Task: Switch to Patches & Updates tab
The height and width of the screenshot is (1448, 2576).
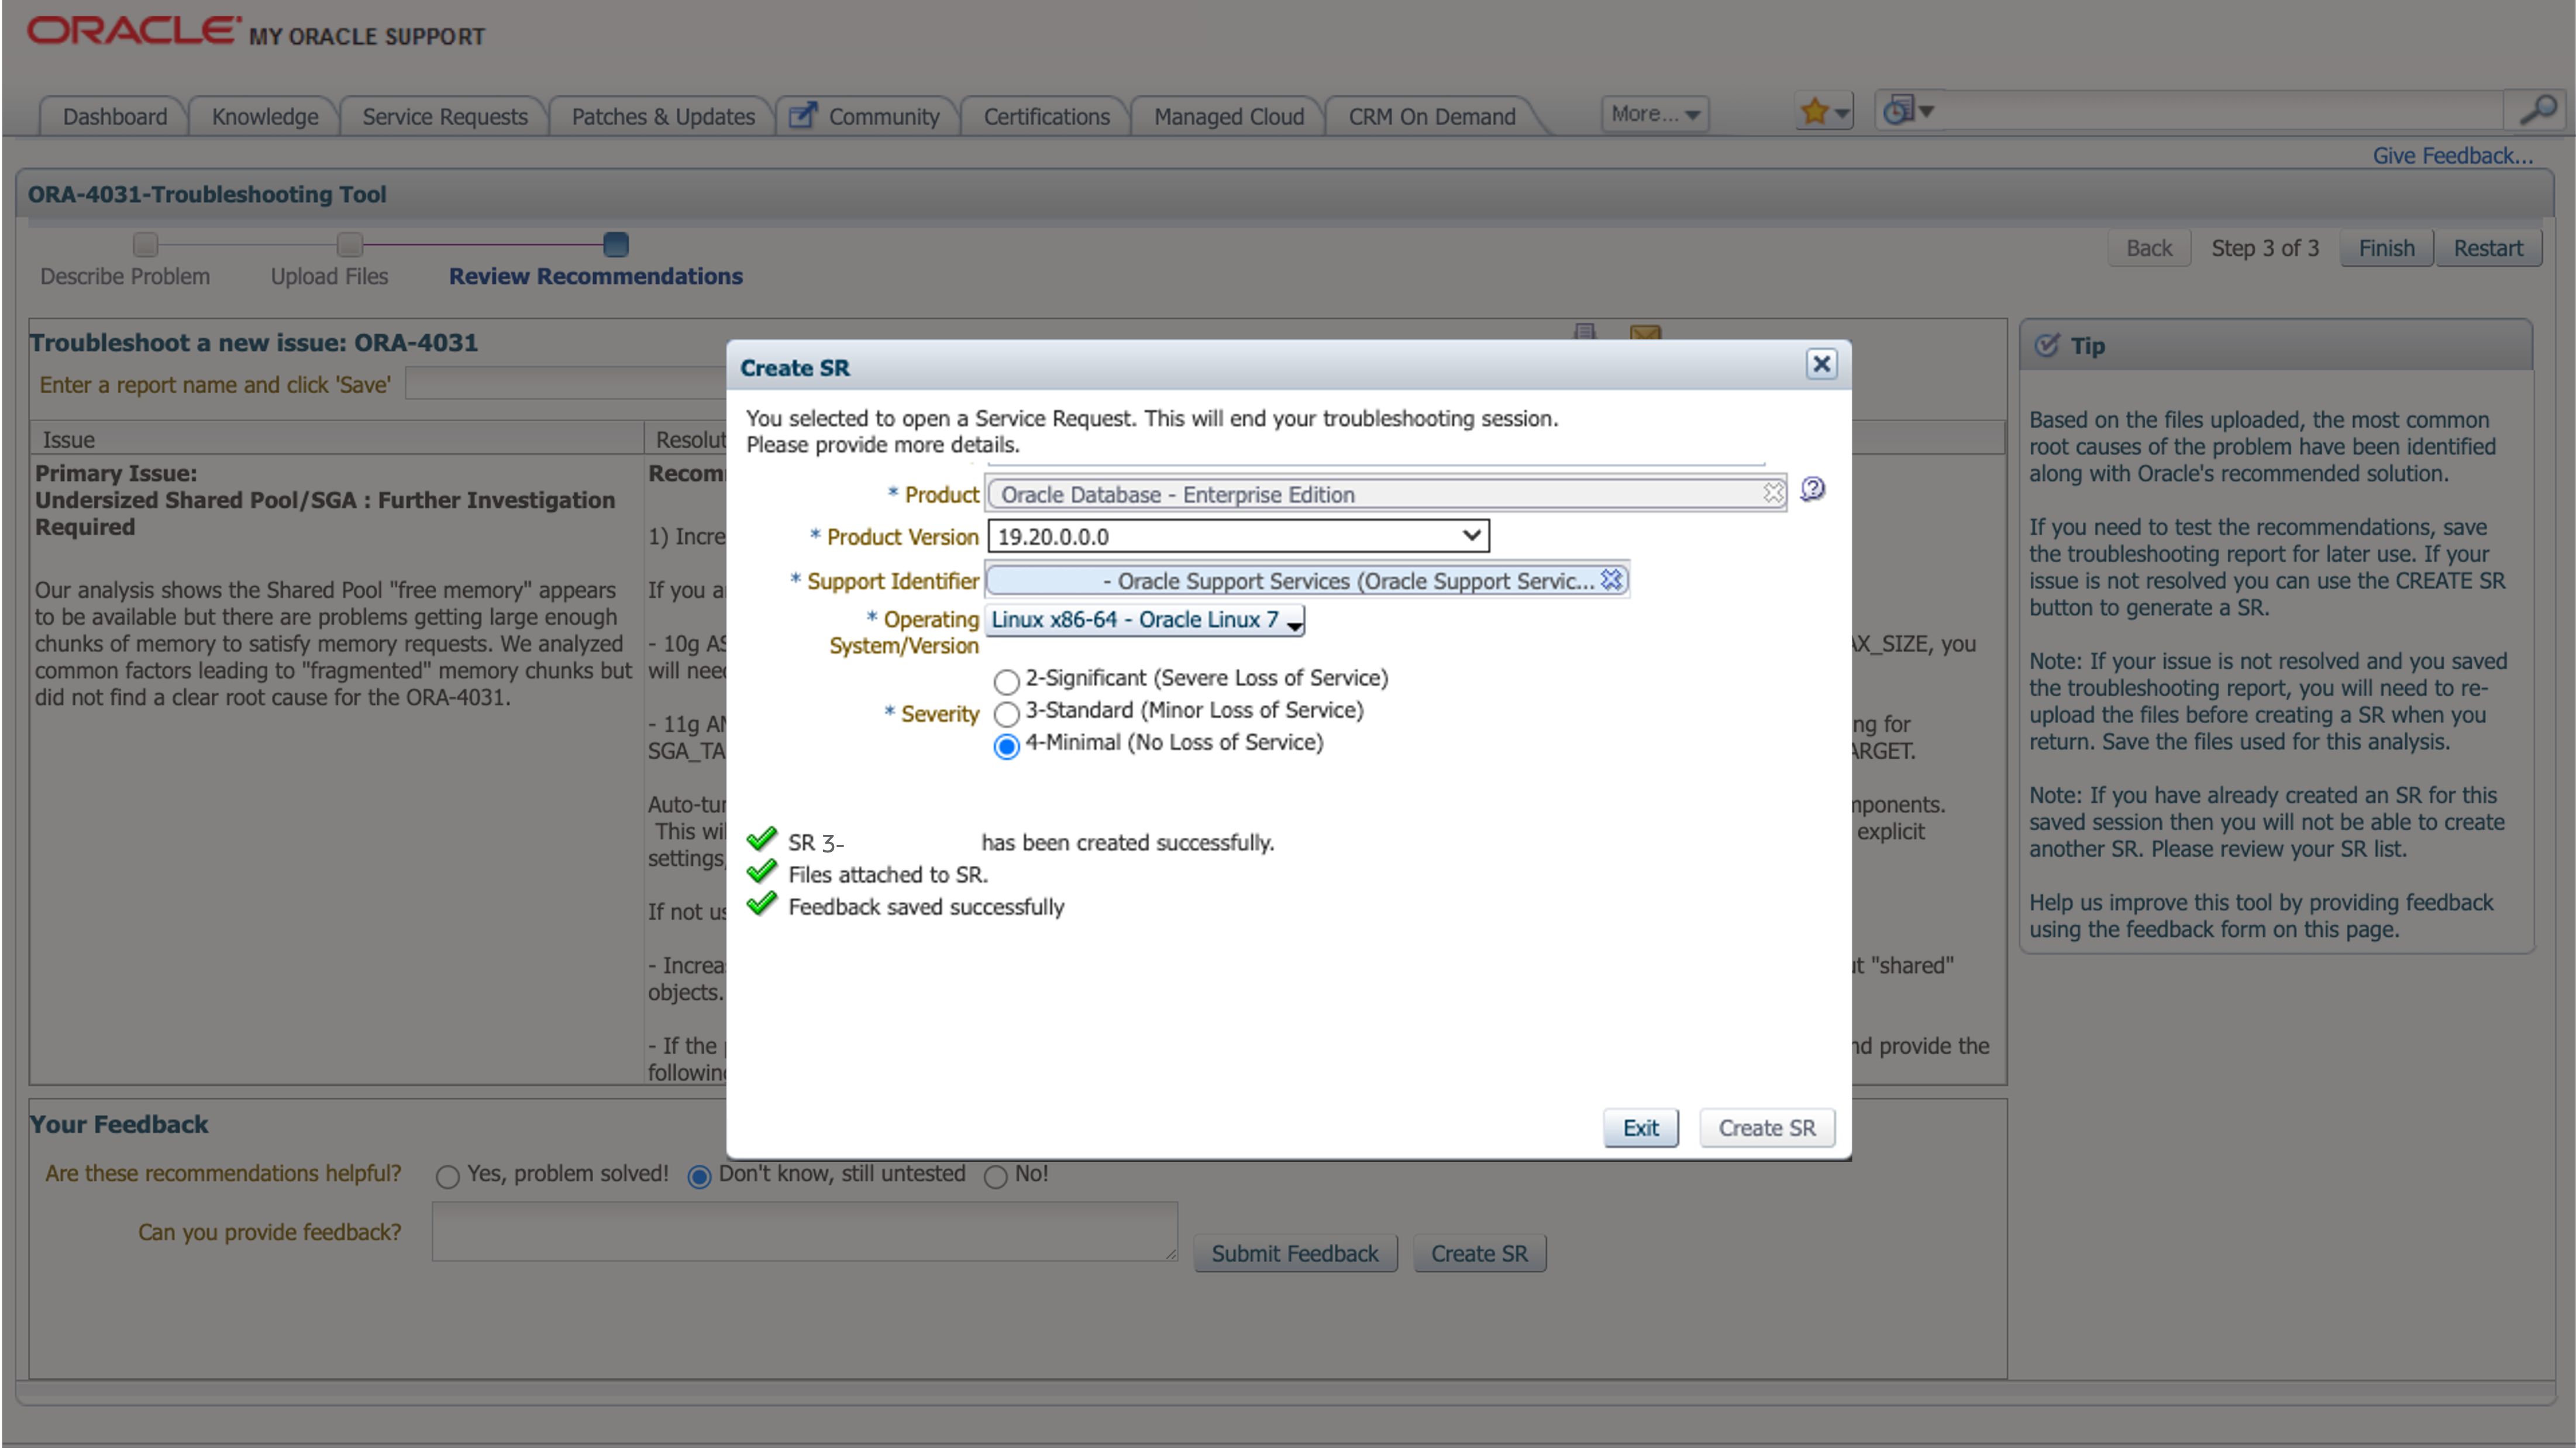Action: coord(662,117)
